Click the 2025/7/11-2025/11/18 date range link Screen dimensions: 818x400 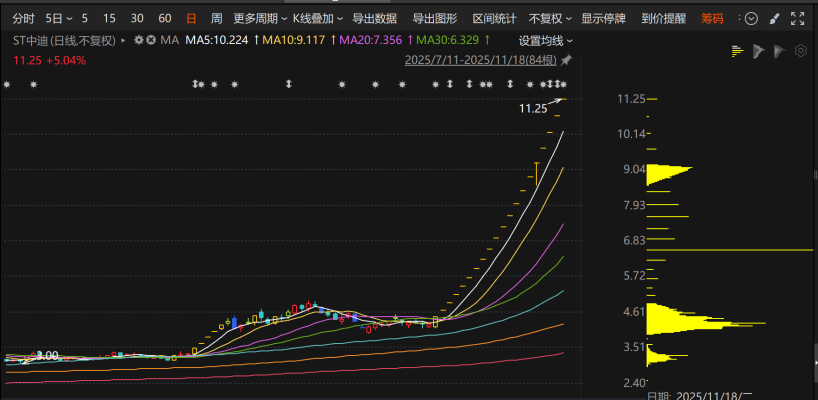point(478,60)
